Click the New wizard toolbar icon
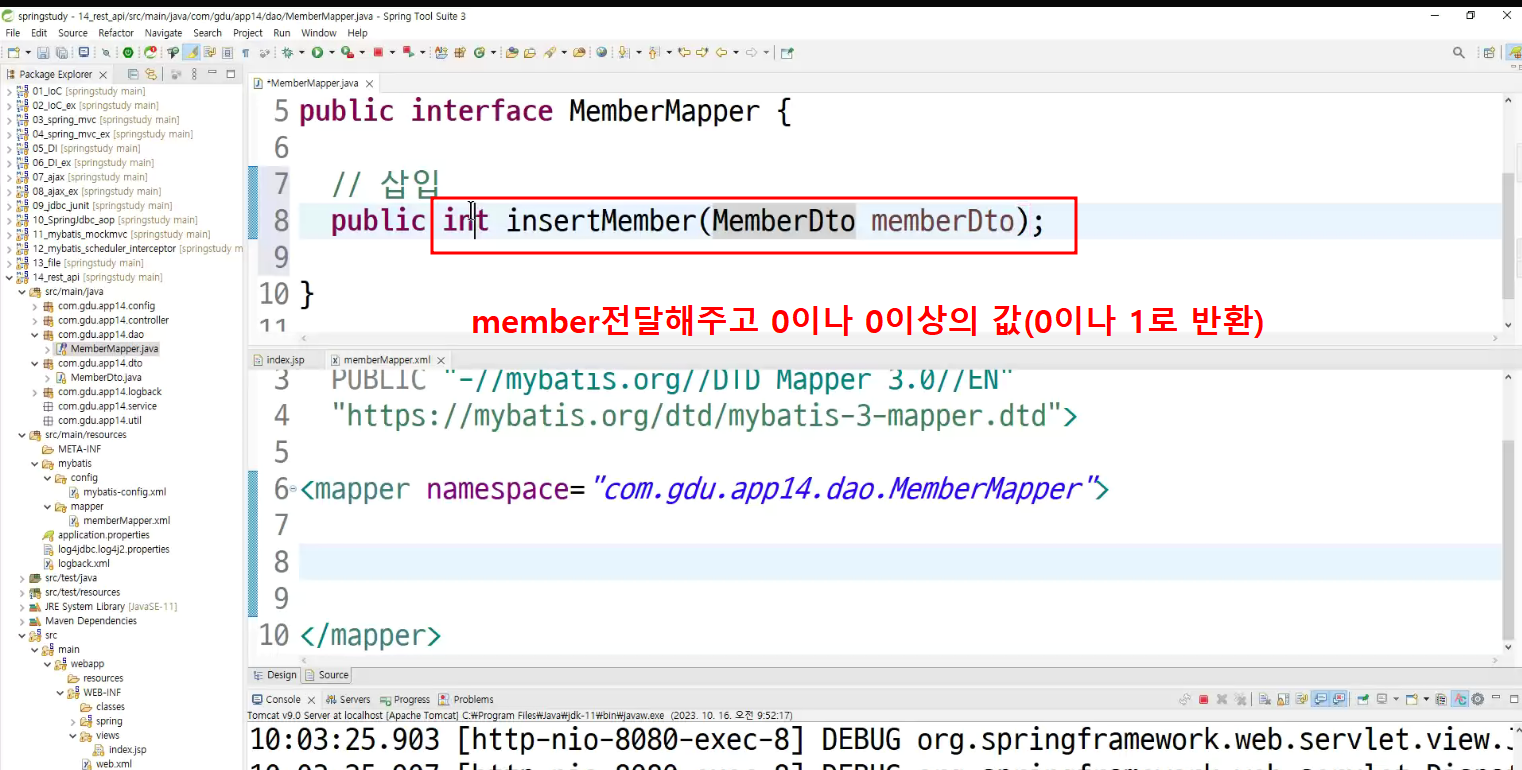Viewport: 1522px width, 770px height. point(13,52)
